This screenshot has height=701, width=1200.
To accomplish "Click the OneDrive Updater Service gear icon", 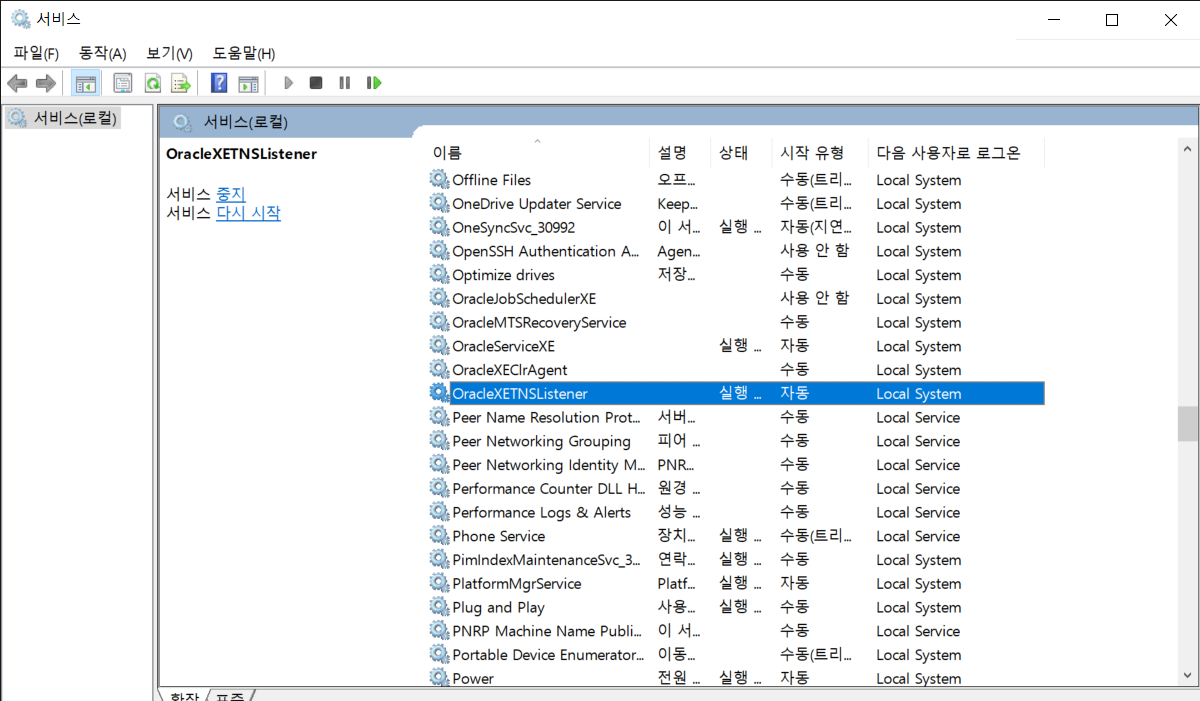I will (x=439, y=204).
